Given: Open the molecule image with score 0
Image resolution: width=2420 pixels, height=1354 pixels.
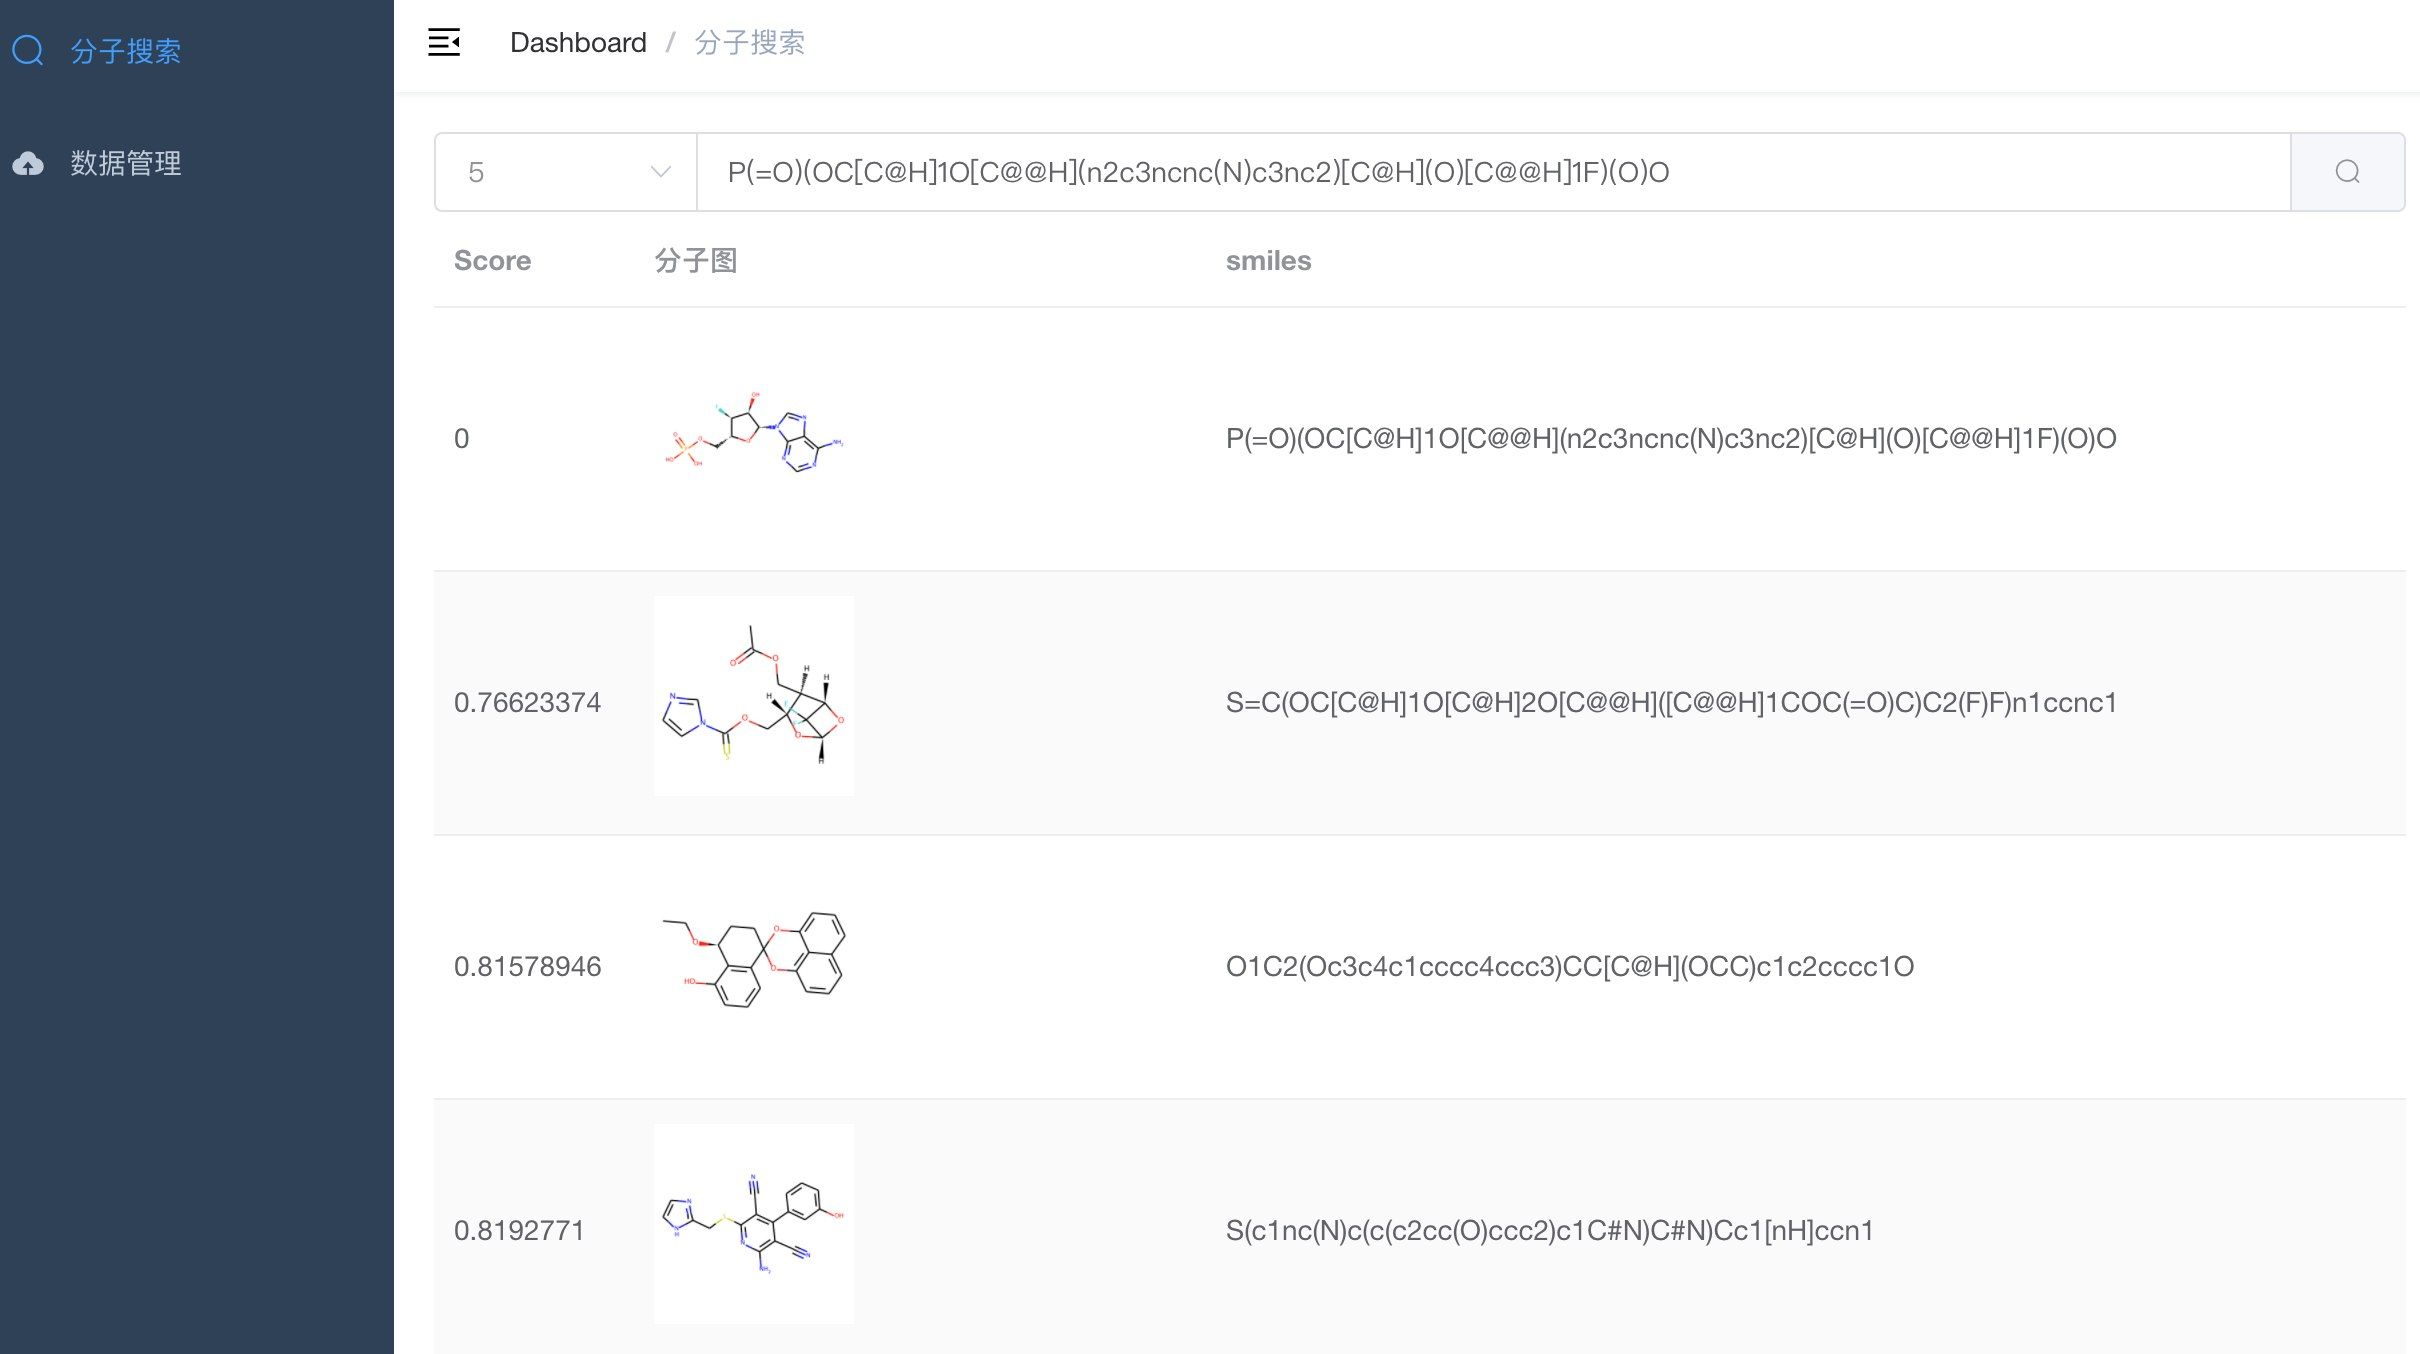Looking at the screenshot, I should tap(754, 438).
